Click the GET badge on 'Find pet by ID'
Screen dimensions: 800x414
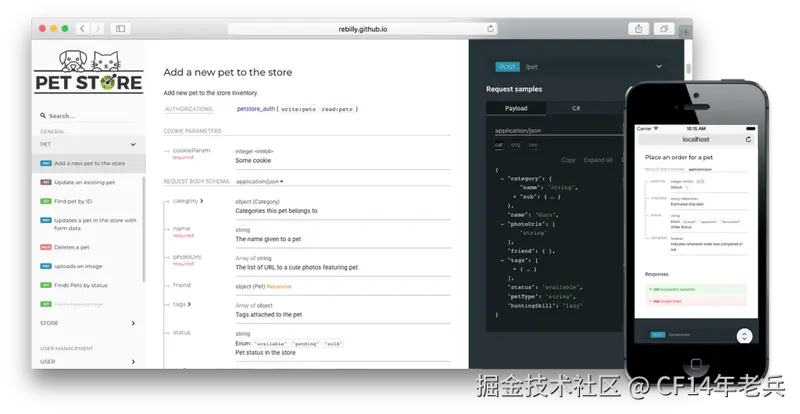46,201
